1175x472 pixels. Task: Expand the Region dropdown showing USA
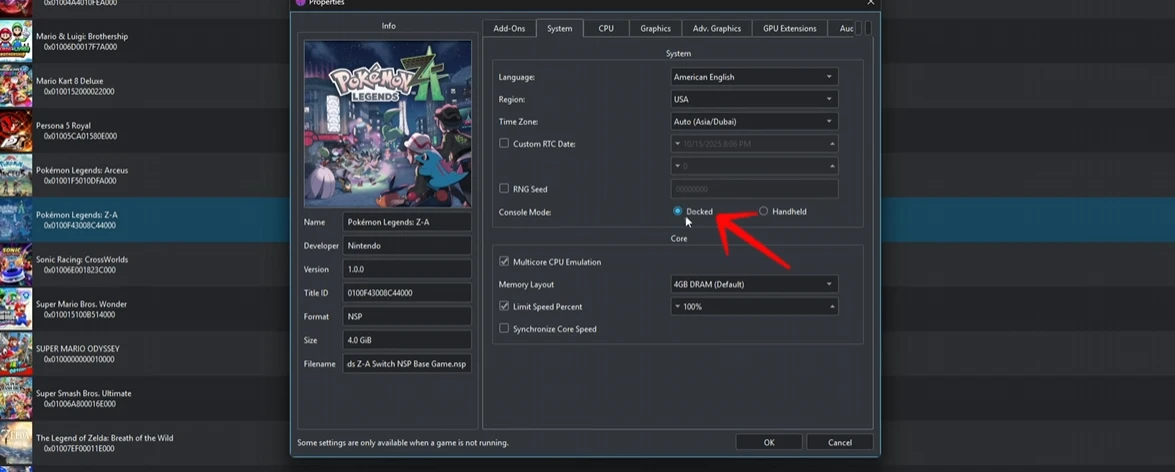[x=754, y=99]
